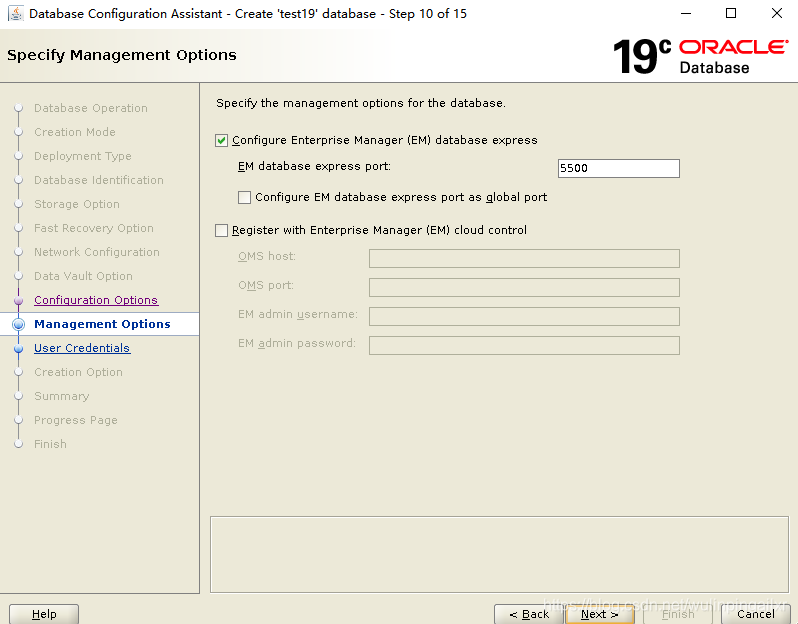
Task: Click the OMS port input field
Action: tap(524, 288)
